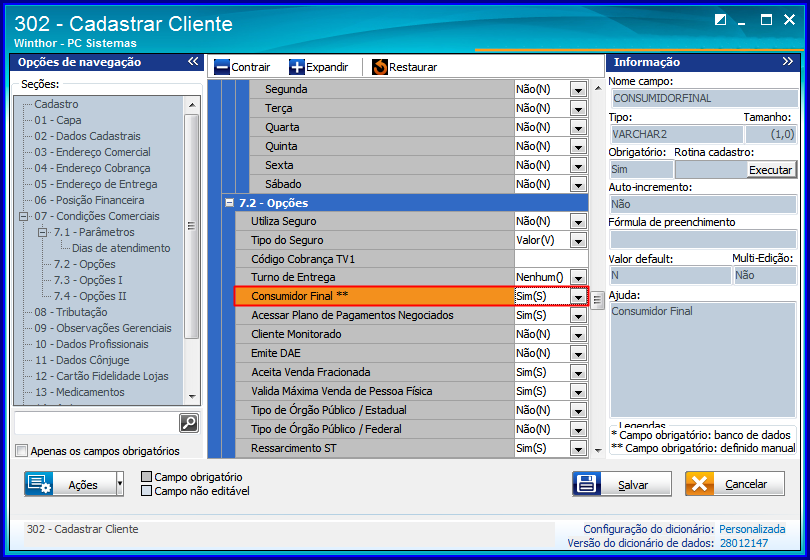Open the Ações dropdown arrow
Viewport: 810px width, 560px height.
coord(120,484)
